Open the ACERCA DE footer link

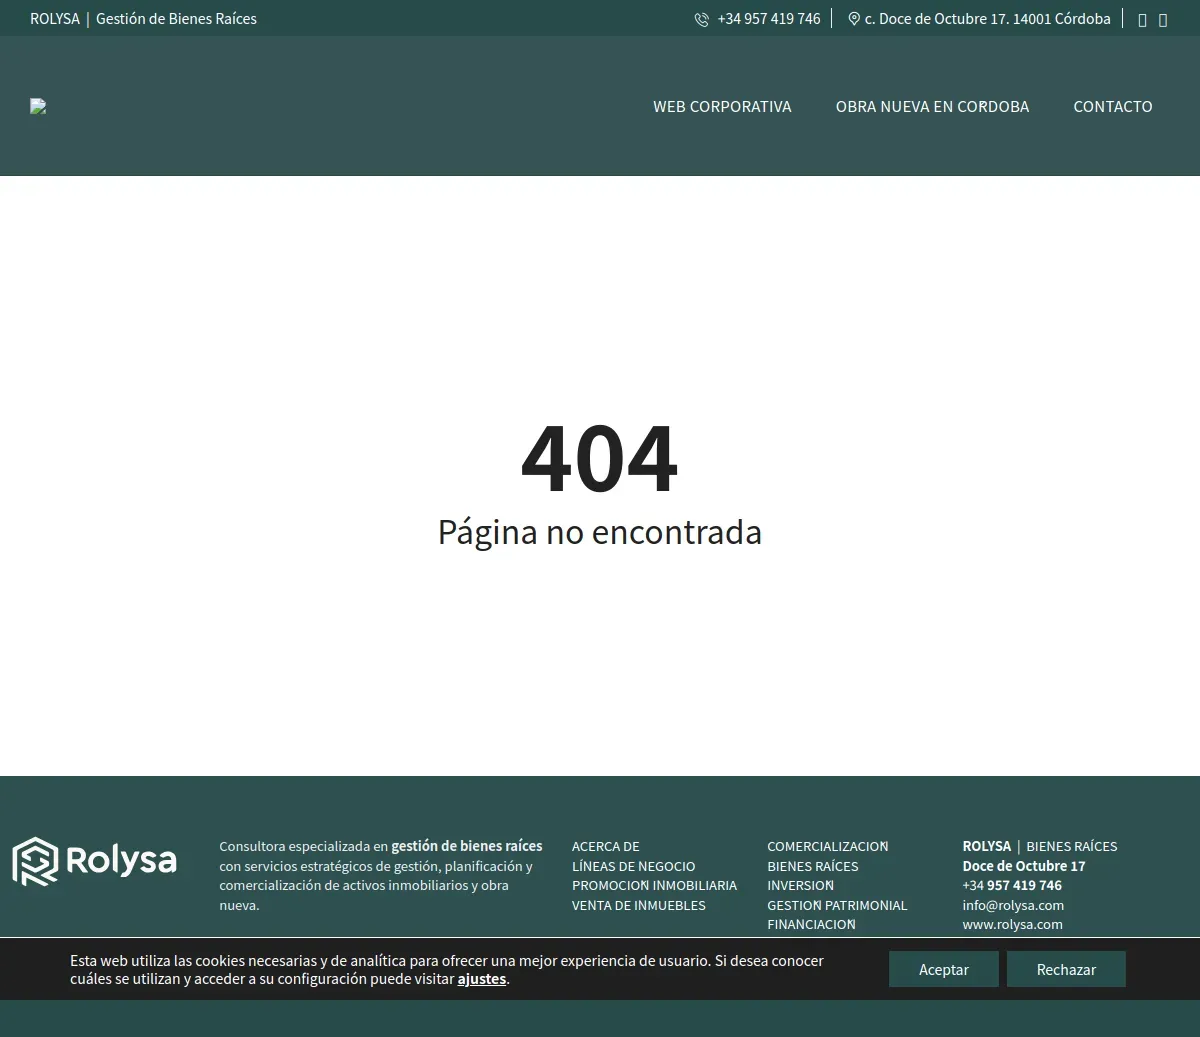(606, 846)
